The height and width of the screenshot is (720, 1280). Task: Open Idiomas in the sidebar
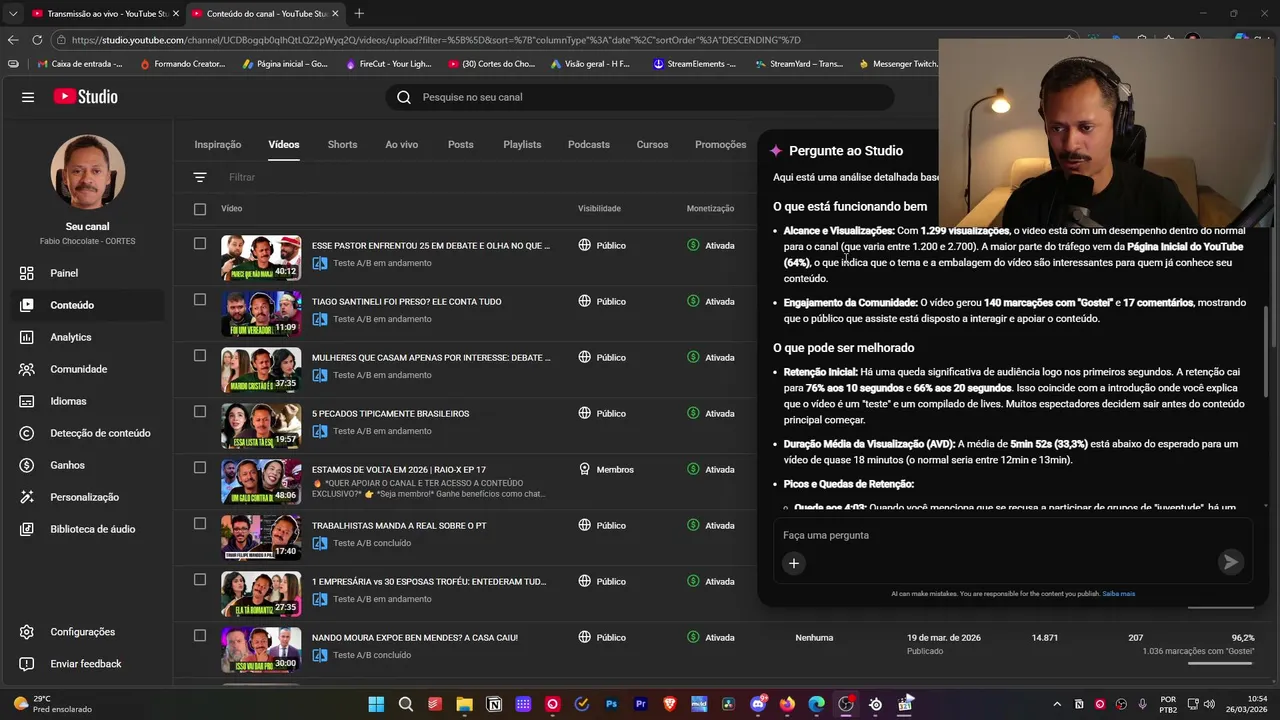(86, 401)
